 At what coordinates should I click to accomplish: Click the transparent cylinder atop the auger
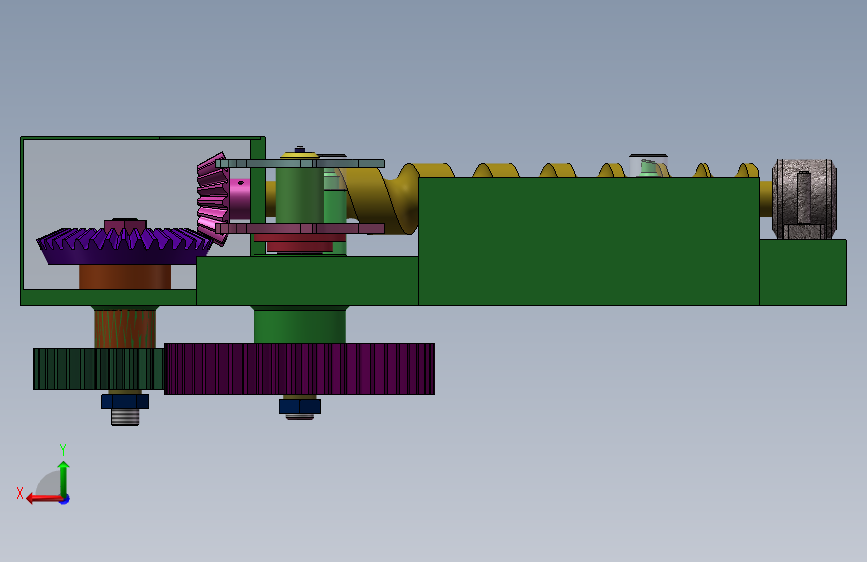pyautogui.click(x=649, y=165)
